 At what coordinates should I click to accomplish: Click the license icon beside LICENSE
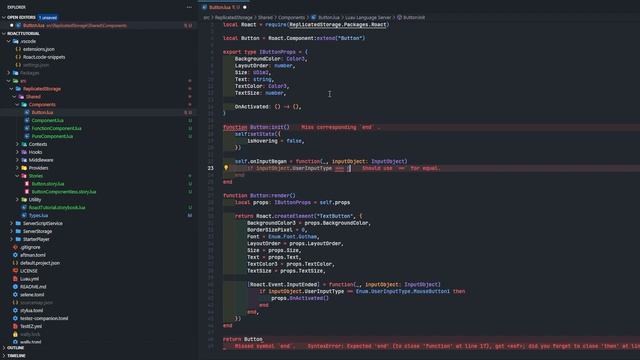click(15, 271)
